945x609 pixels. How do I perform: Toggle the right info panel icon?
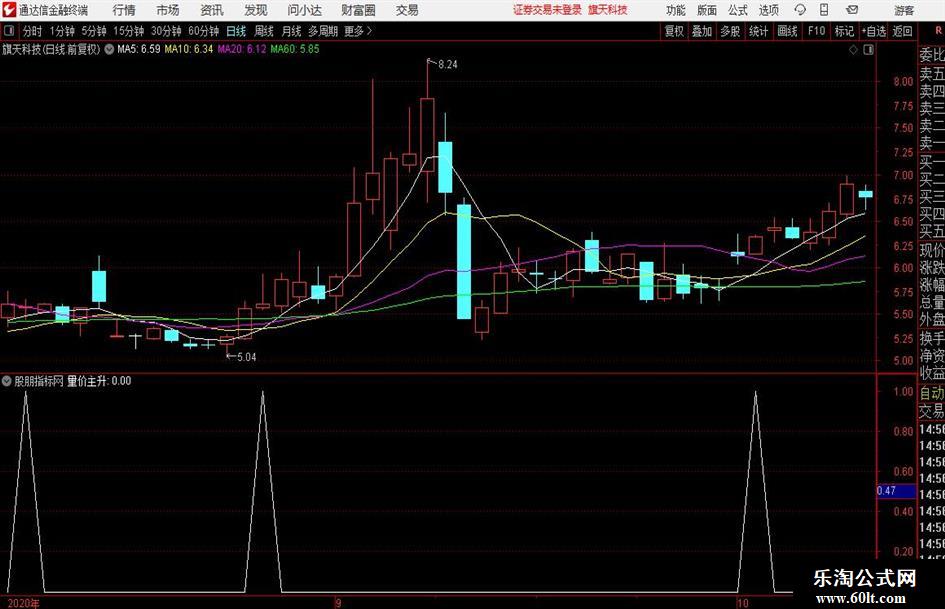(868, 50)
